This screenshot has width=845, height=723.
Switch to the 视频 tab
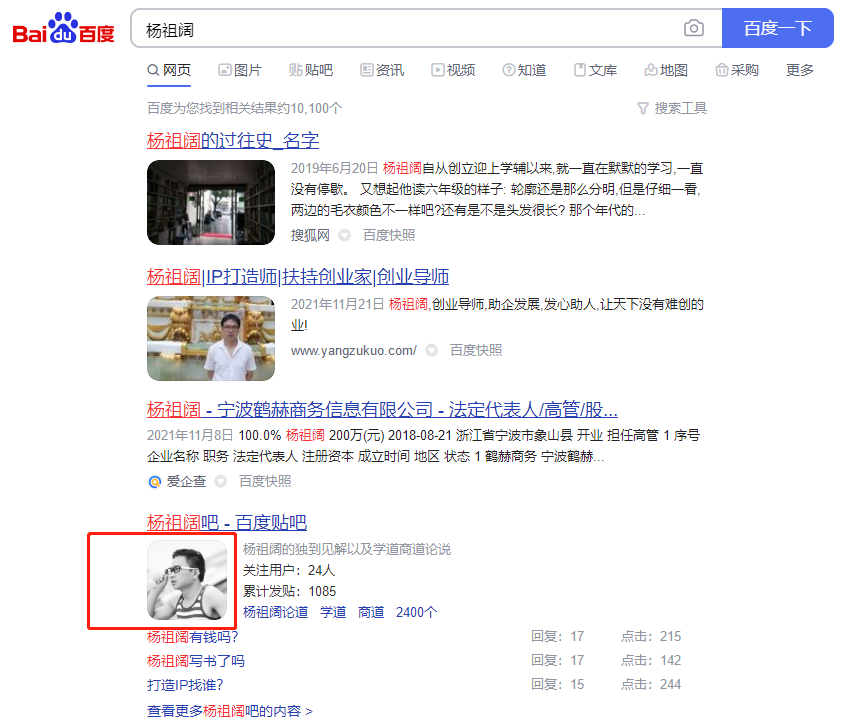point(453,70)
